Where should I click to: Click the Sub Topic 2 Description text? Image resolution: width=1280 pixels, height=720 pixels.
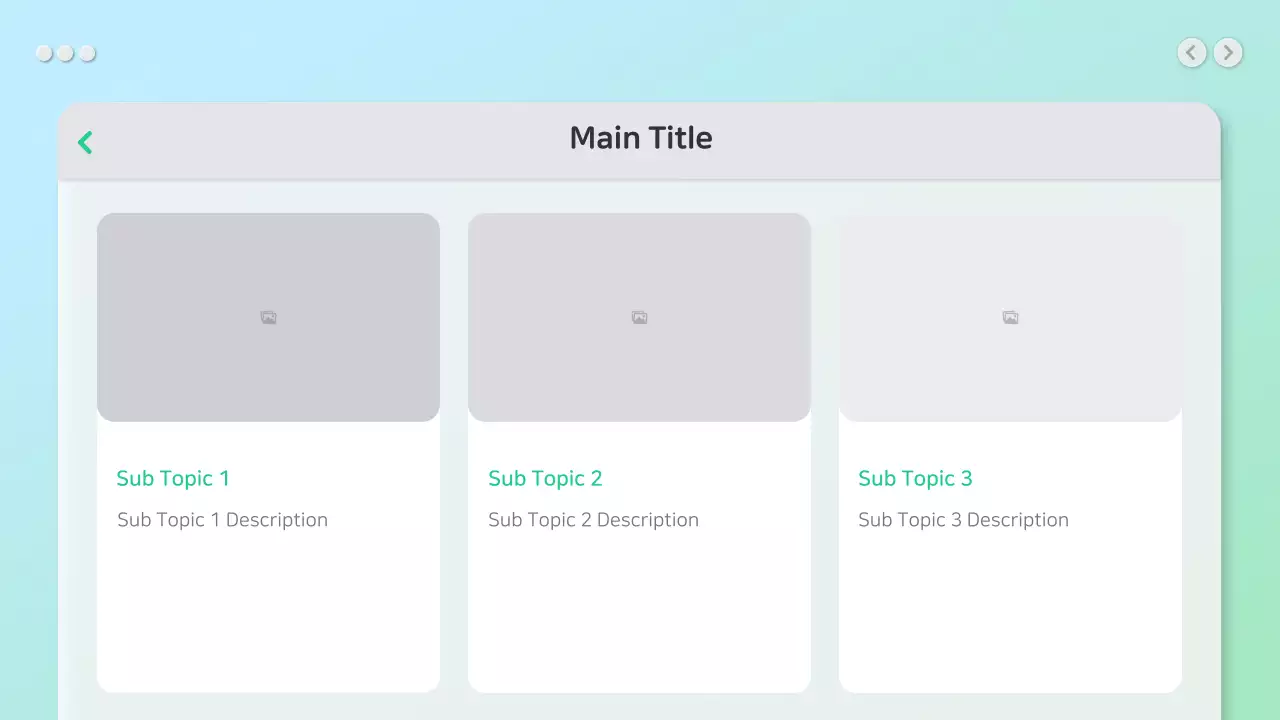(x=593, y=520)
